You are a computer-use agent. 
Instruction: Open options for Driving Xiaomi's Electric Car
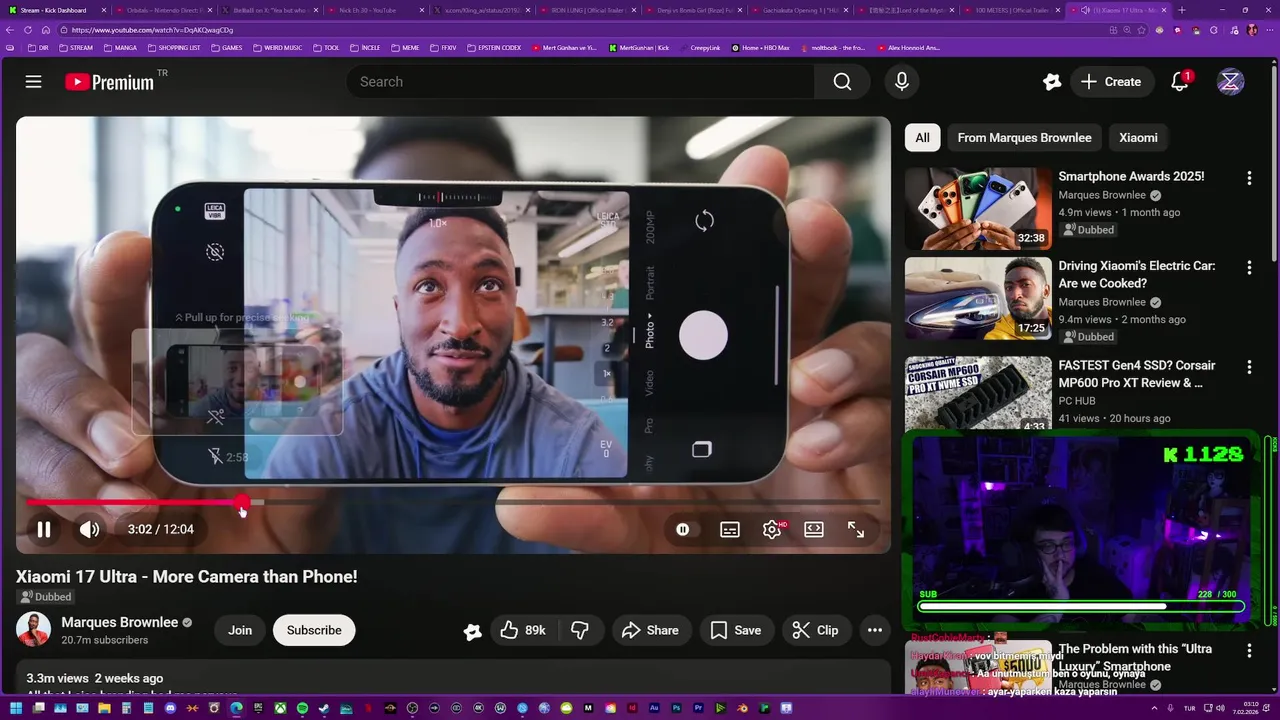[1249, 268]
